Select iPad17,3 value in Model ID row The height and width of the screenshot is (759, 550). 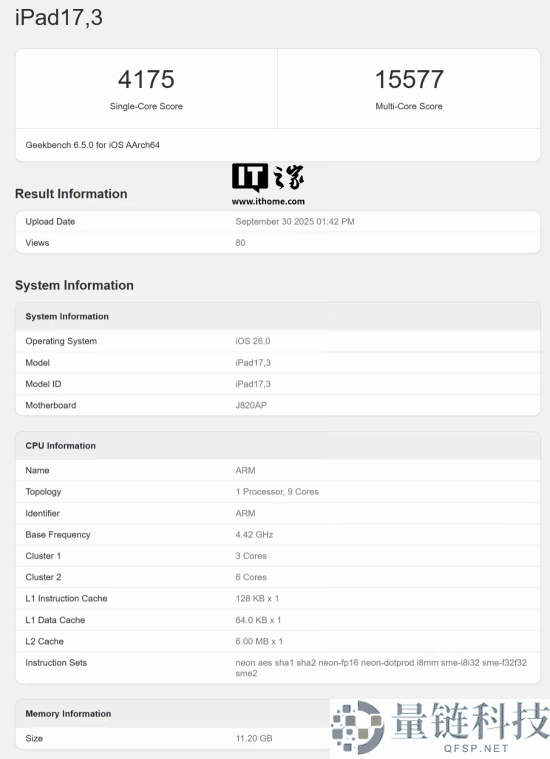(x=253, y=384)
